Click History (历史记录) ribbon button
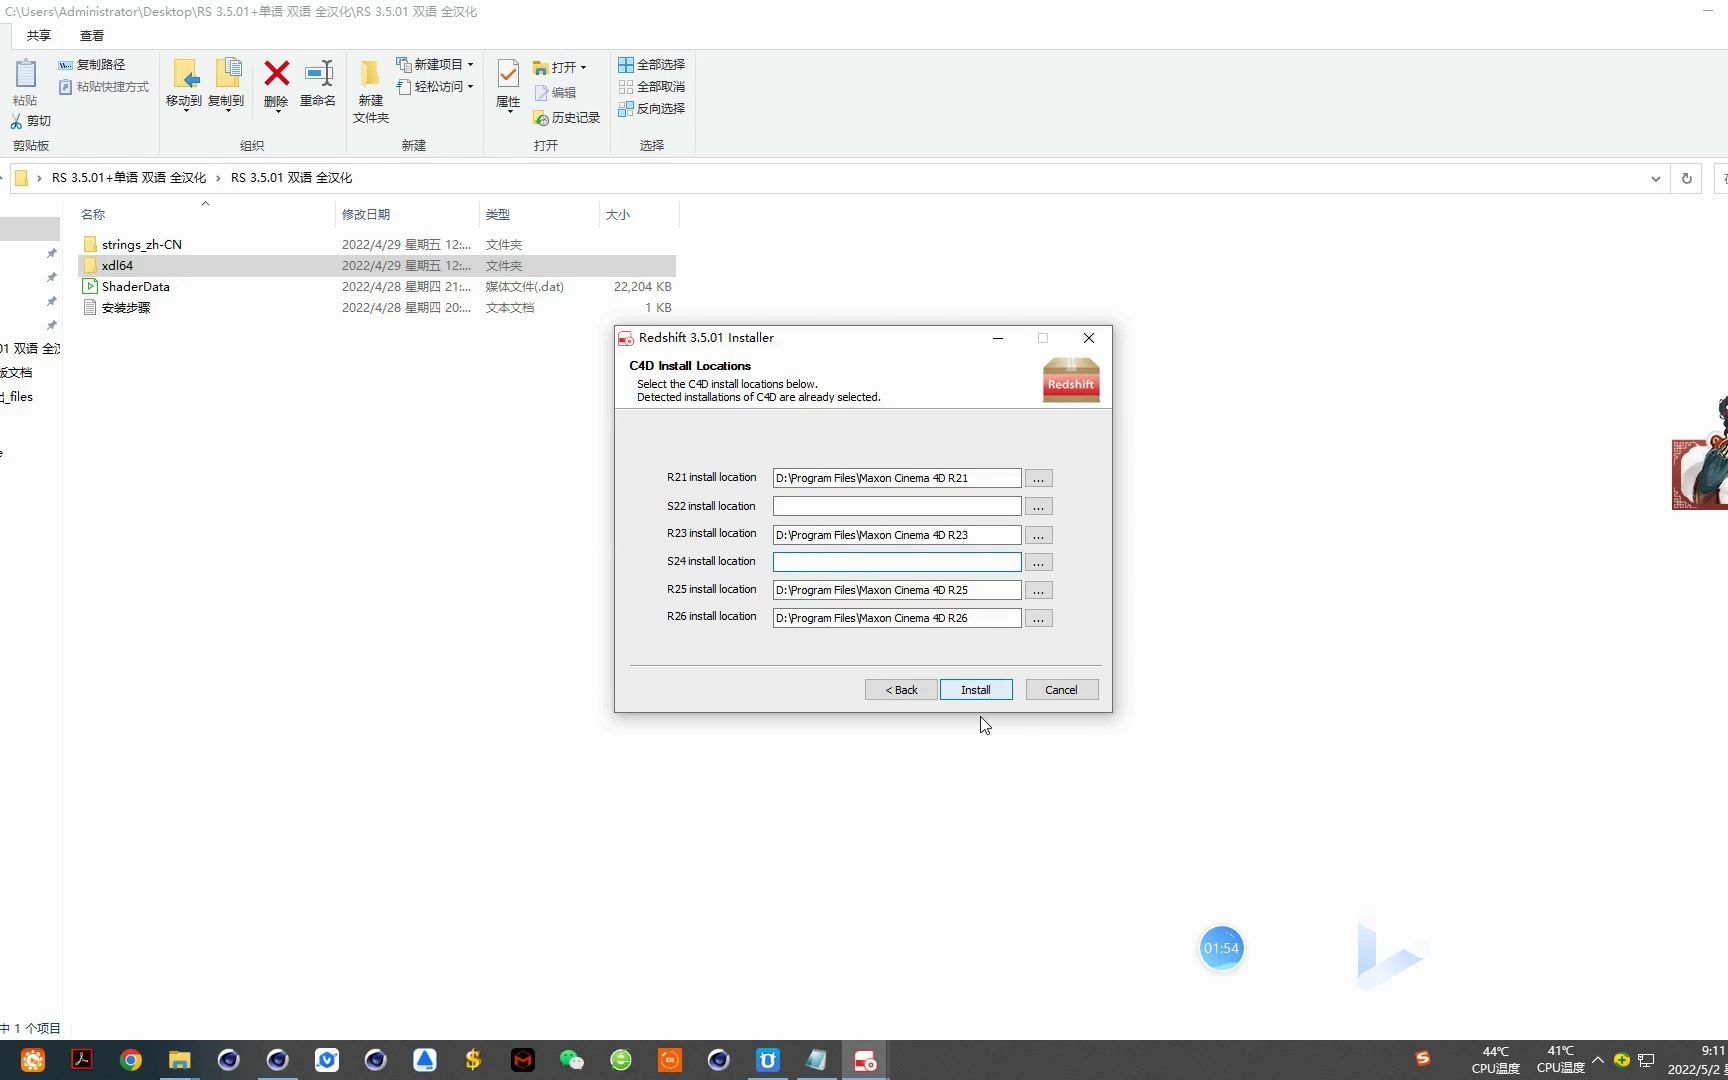Image resolution: width=1728 pixels, height=1080 pixels. pos(566,118)
